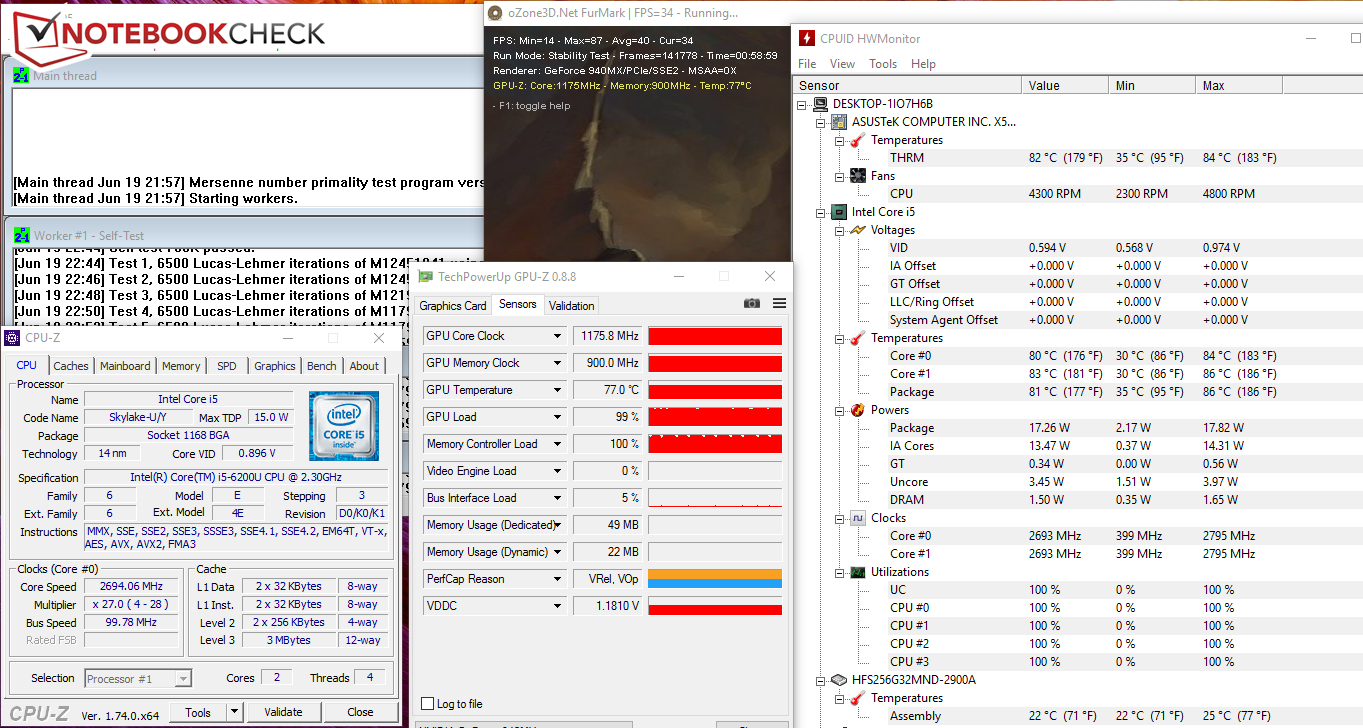Click the GPU-Z title bar app icon
1363x728 pixels.
pyautogui.click(x=426, y=276)
